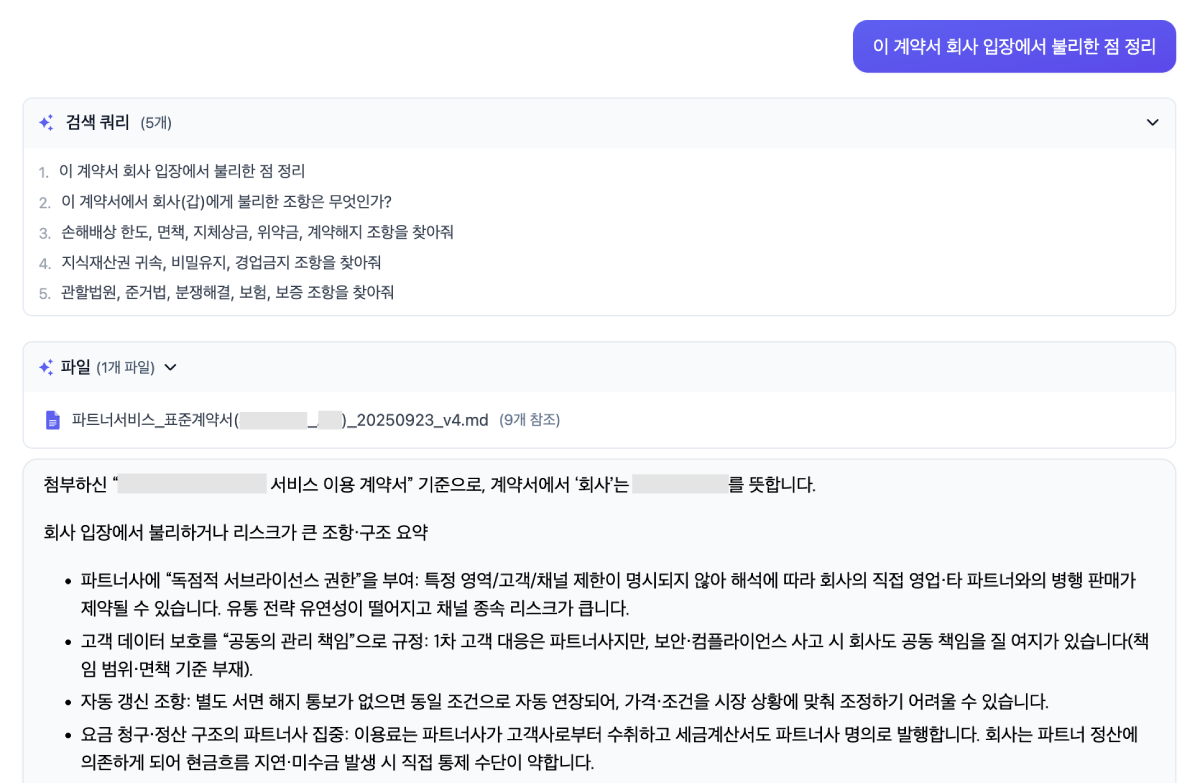This screenshot has width=1200, height=783.
Task: Select the user message bubble 이 계약서 회사 입장에서 불리한 점 정리
Action: point(1014,46)
